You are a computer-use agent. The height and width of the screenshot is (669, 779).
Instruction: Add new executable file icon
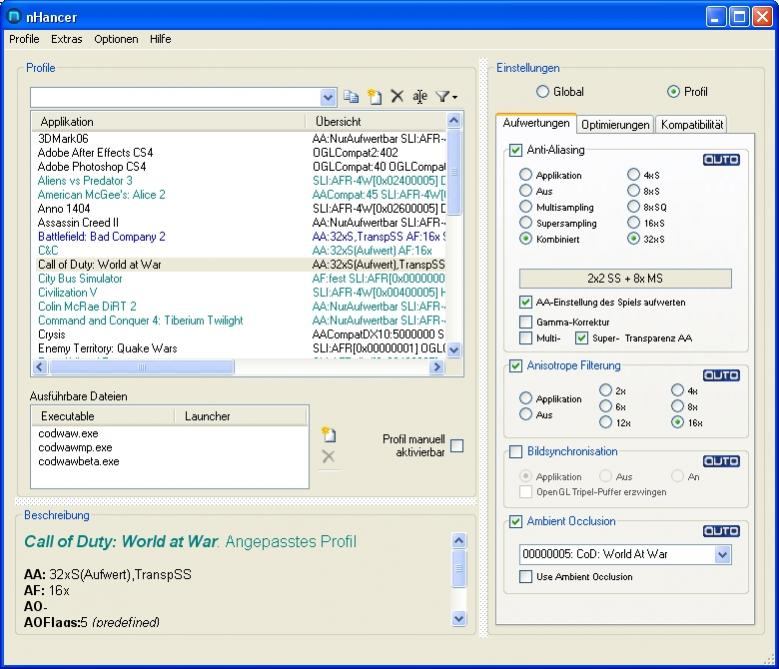pyautogui.click(x=328, y=435)
